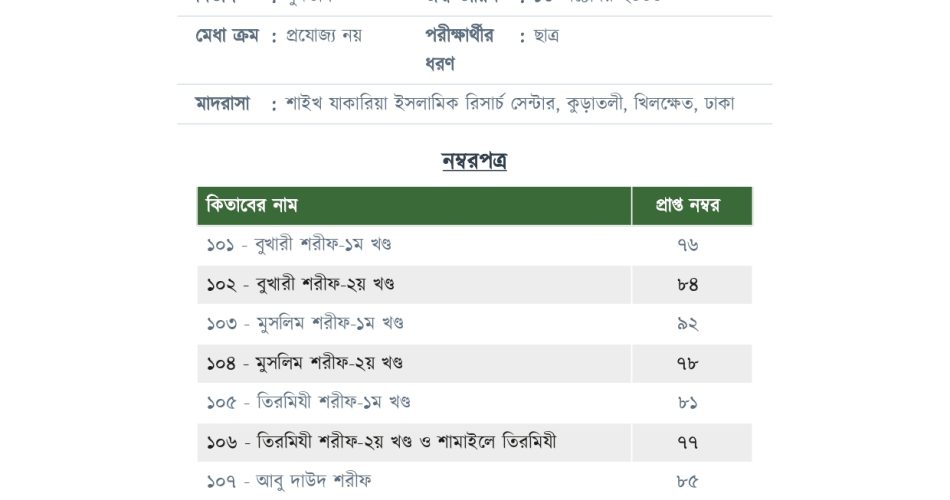This screenshot has width=950, height=500.
Task: Select the score ৭৭ in row ১০৬
Action: [x=688, y=442]
